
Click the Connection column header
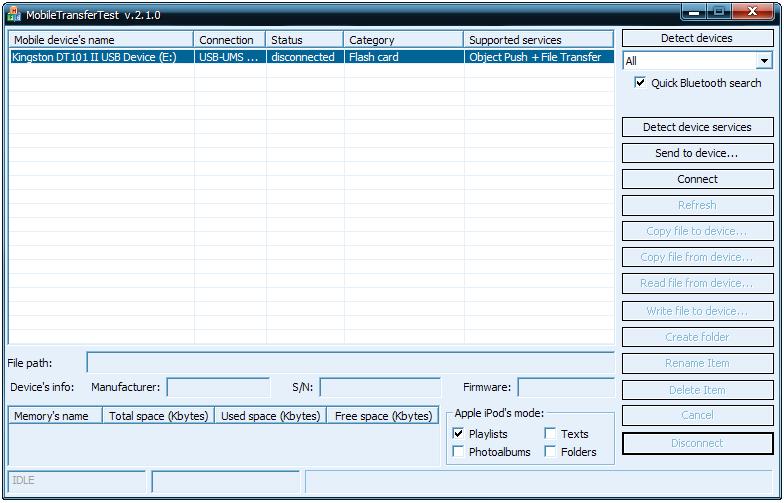click(230, 40)
